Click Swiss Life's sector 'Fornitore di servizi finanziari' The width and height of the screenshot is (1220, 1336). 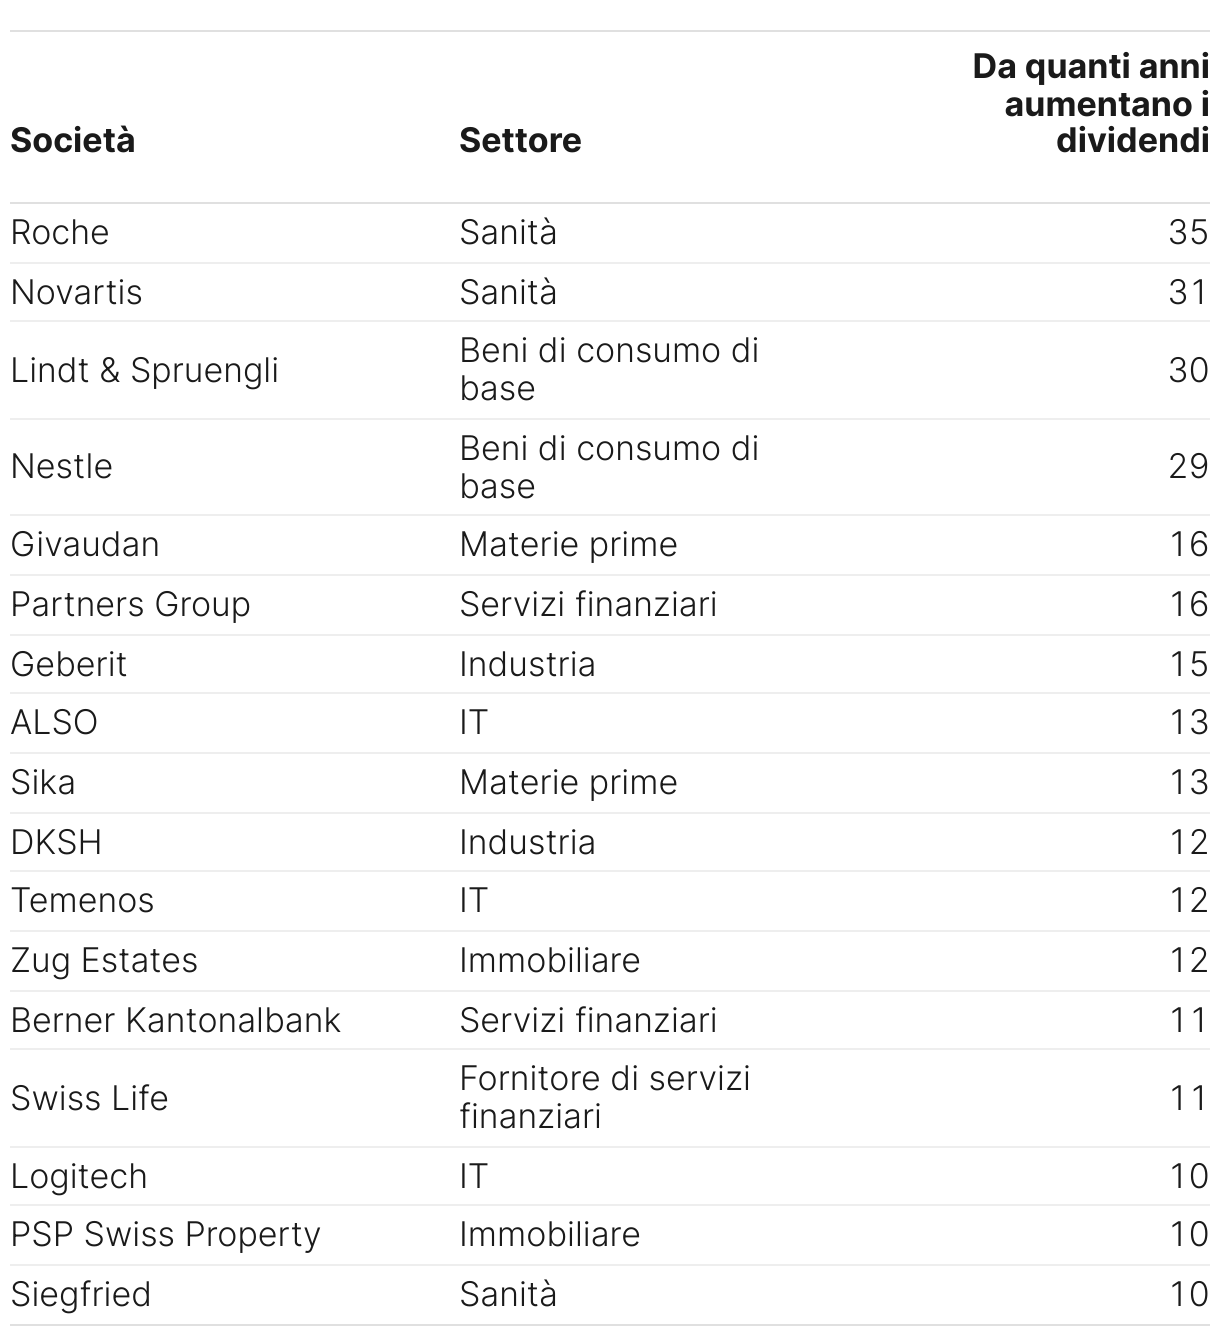point(605,1097)
